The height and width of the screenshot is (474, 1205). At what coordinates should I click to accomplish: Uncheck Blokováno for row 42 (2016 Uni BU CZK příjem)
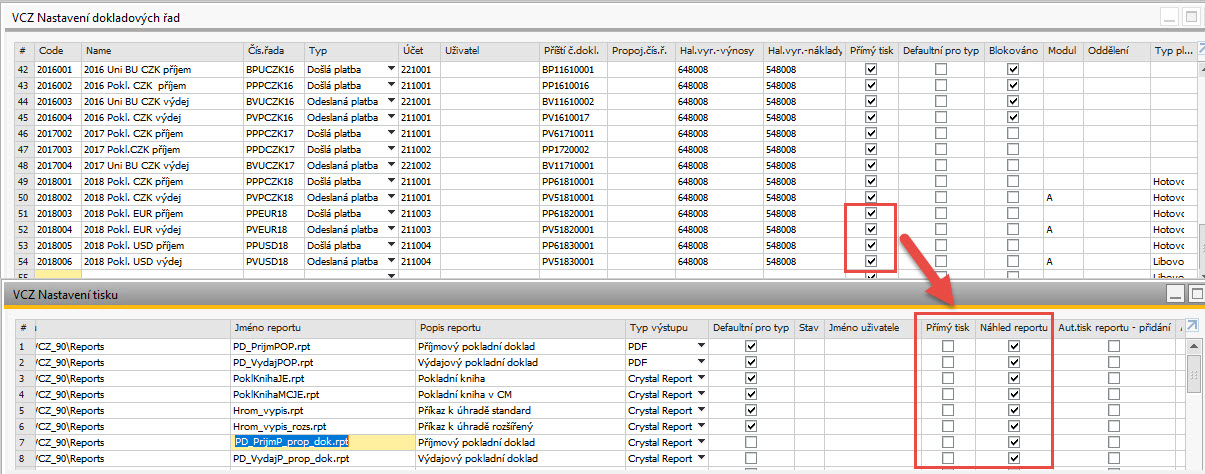point(1013,69)
